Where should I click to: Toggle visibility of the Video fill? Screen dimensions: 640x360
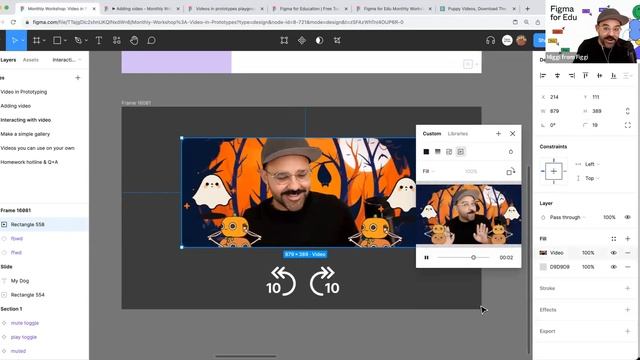613,253
